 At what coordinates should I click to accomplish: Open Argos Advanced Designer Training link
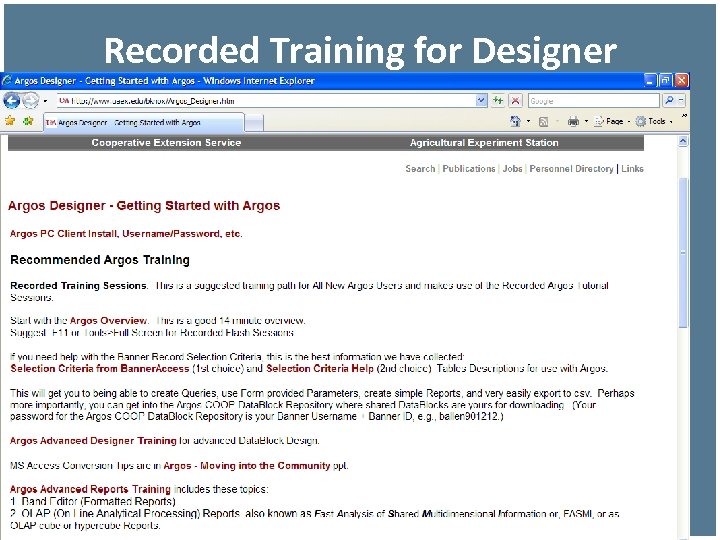[x=93, y=441]
